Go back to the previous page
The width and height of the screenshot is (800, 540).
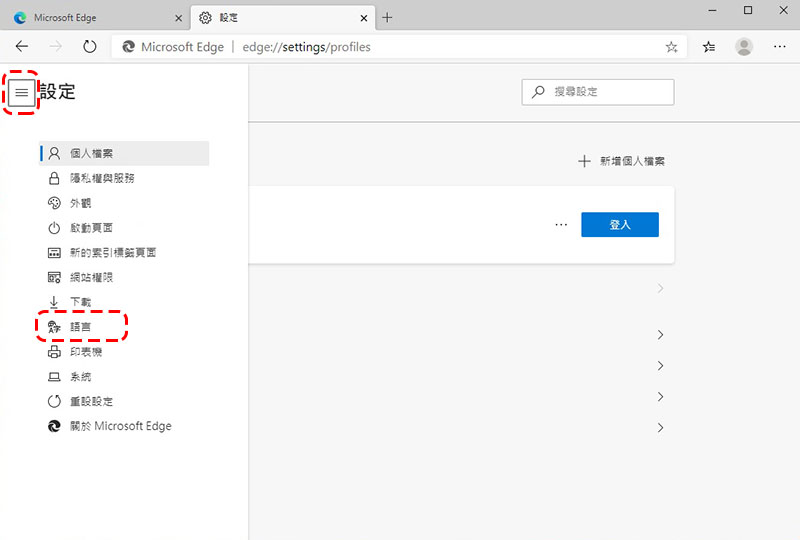(21, 46)
